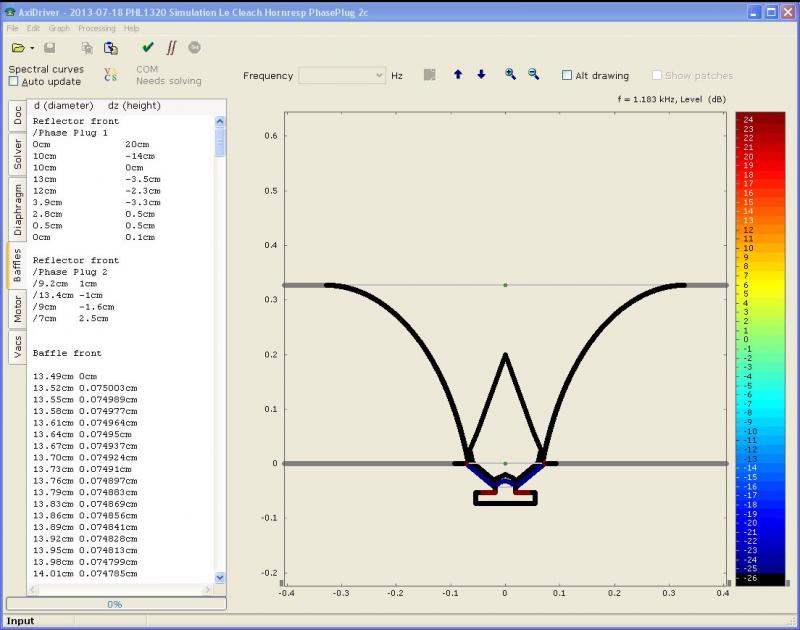Viewport: 800px width, 630px height.
Task: Minimize the AxiDriver window
Action: coord(754,12)
